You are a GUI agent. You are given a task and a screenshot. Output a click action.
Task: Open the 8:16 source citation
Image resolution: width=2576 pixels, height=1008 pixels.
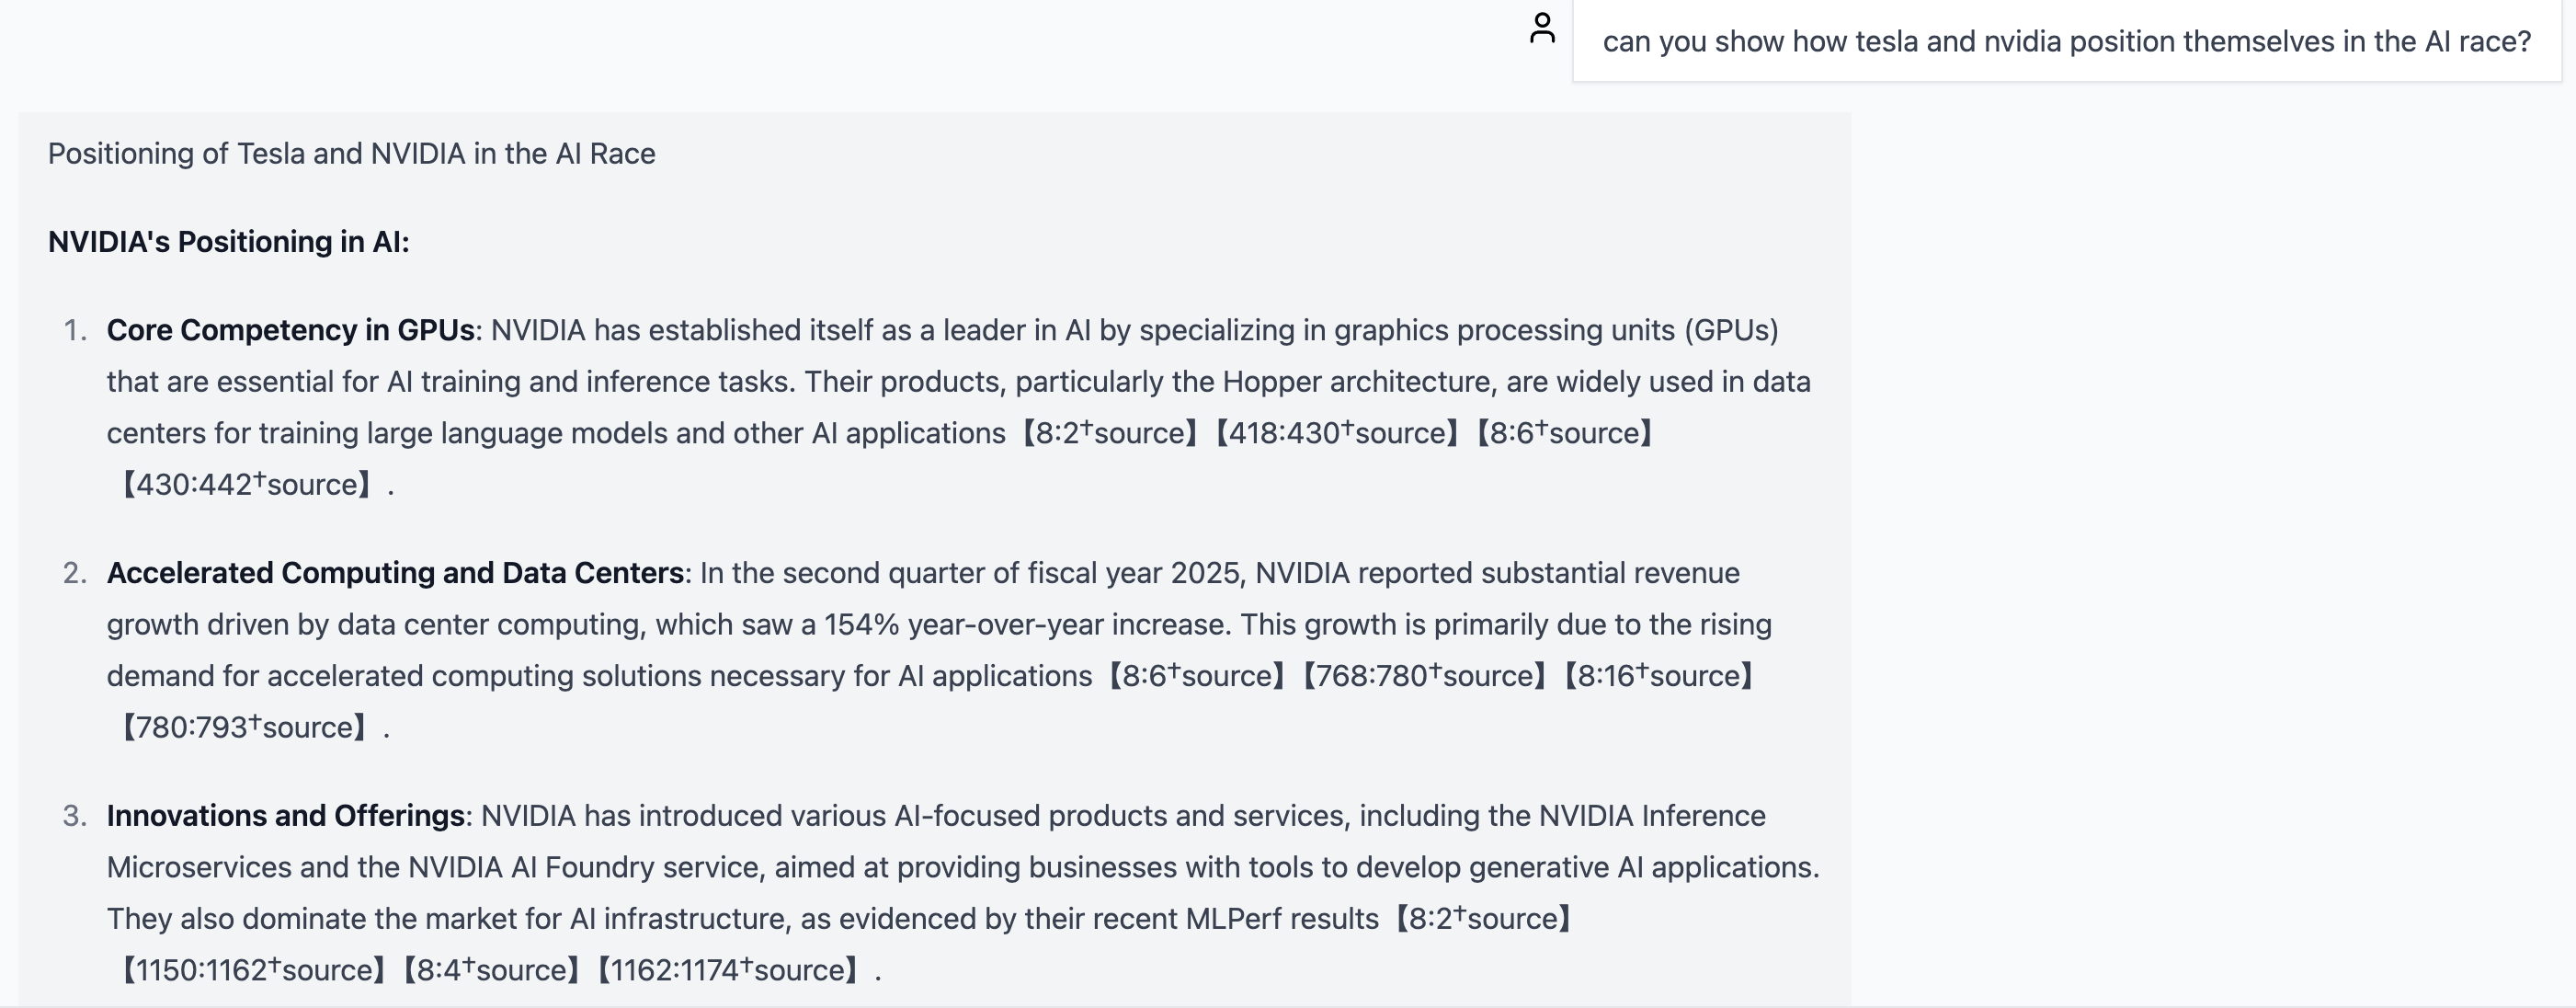[x=1658, y=676]
